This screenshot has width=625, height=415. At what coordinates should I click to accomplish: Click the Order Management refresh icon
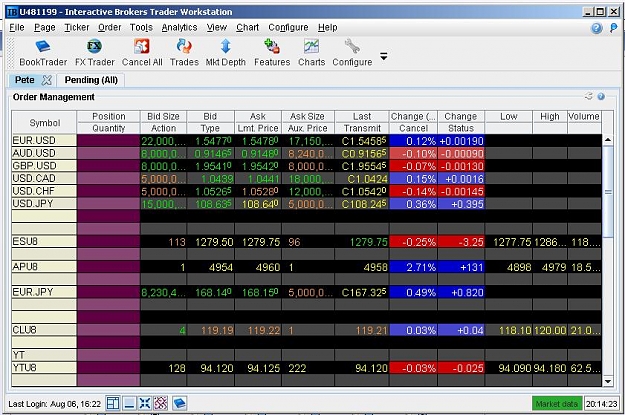pos(589,96)
